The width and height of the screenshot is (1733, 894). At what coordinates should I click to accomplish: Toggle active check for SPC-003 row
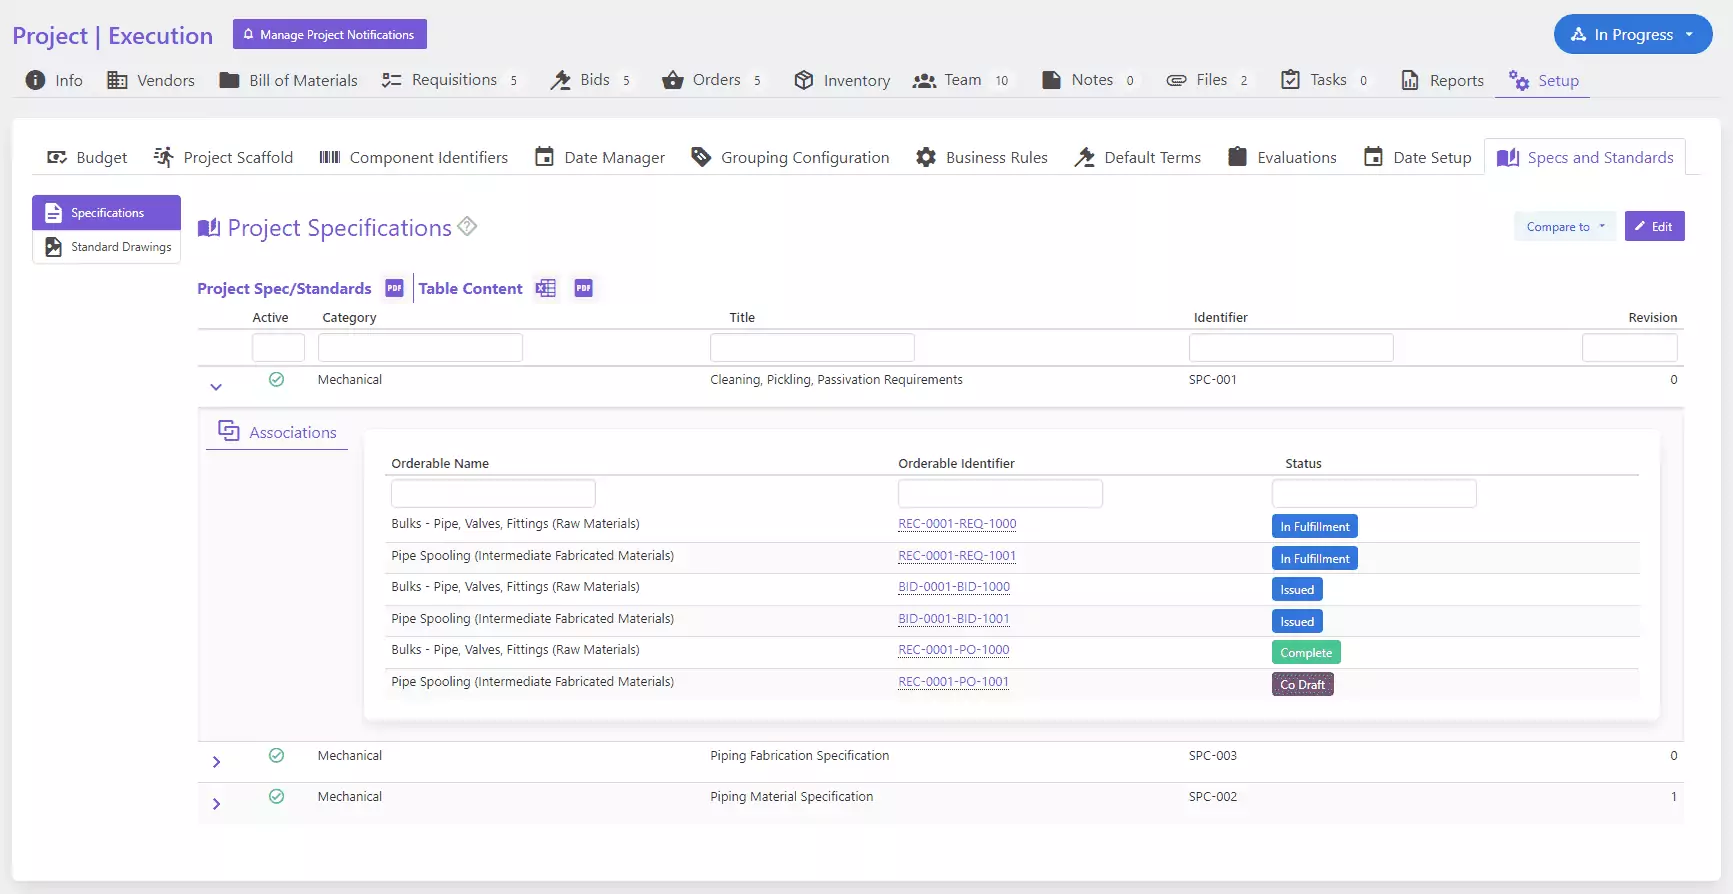277,755
